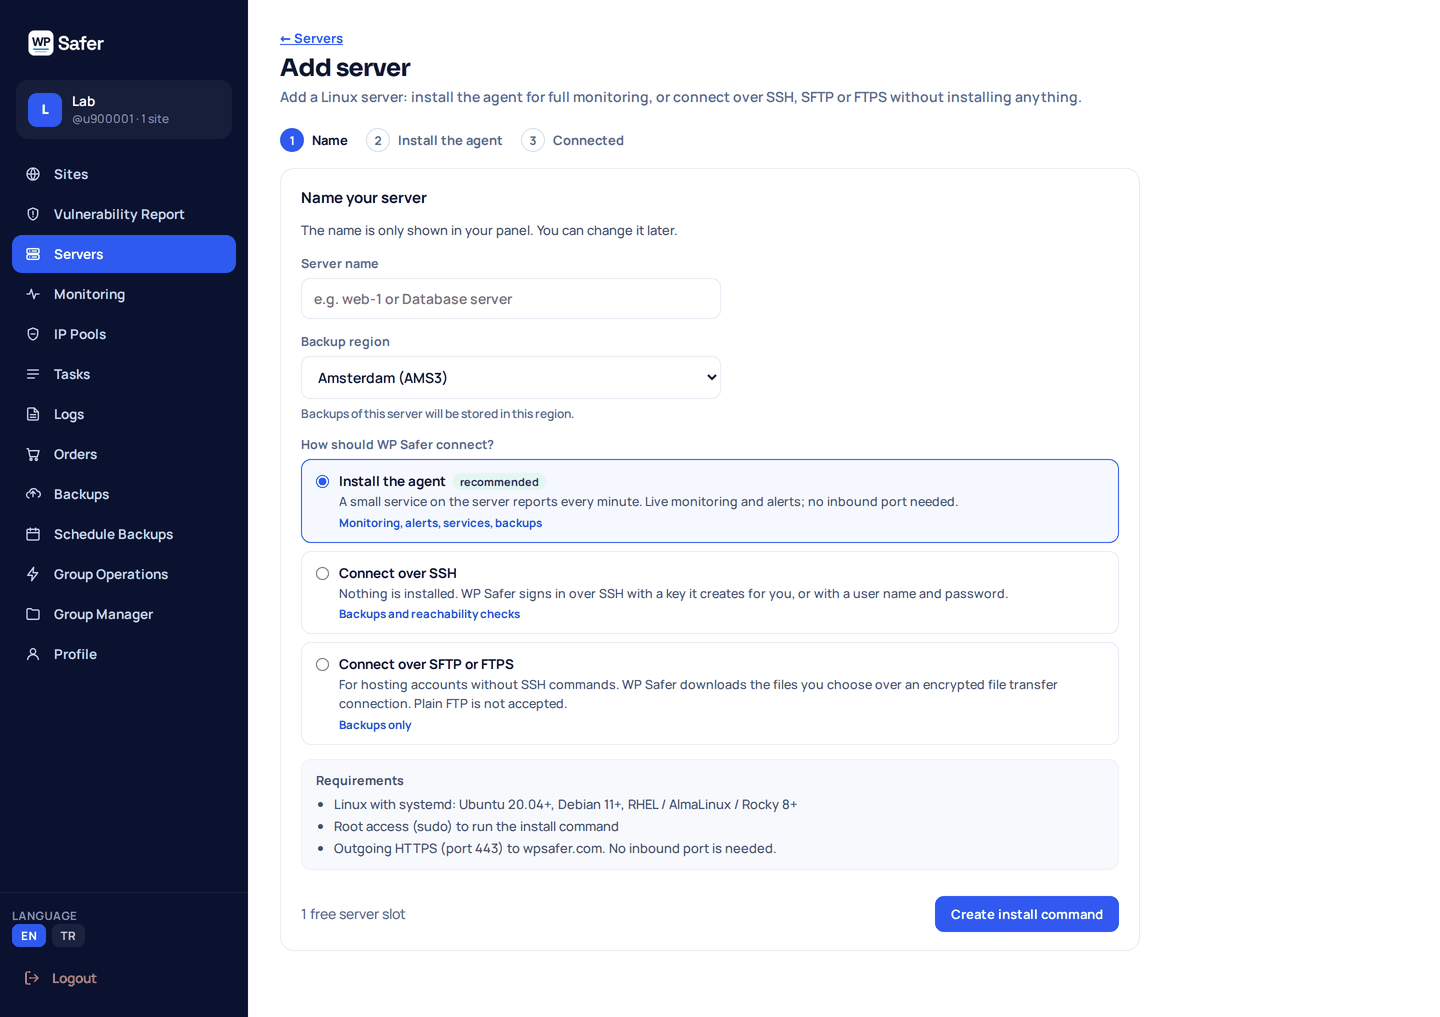Click the Logout door icon

32,978
